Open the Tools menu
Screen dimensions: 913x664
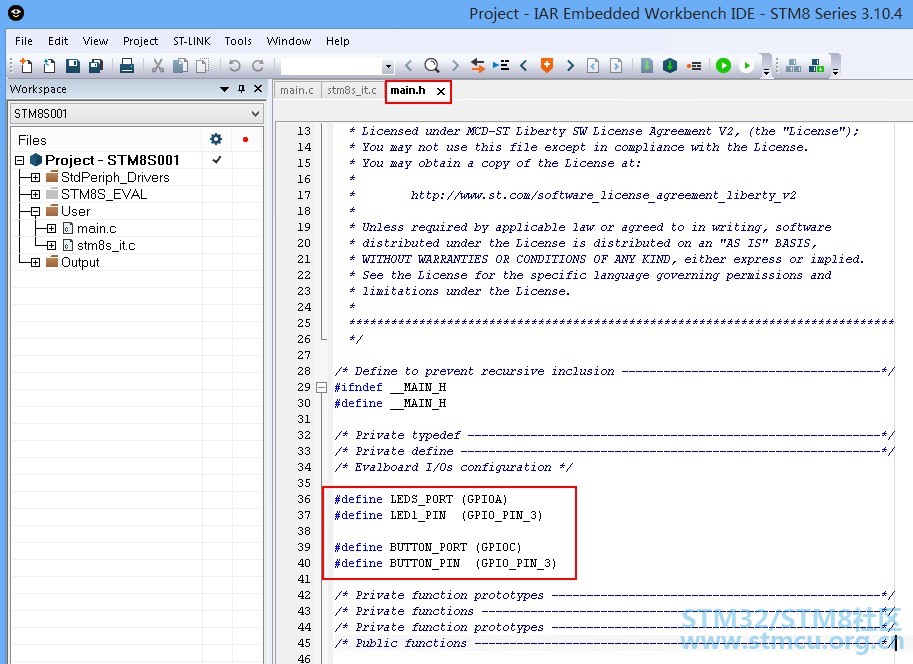(238, 41)
